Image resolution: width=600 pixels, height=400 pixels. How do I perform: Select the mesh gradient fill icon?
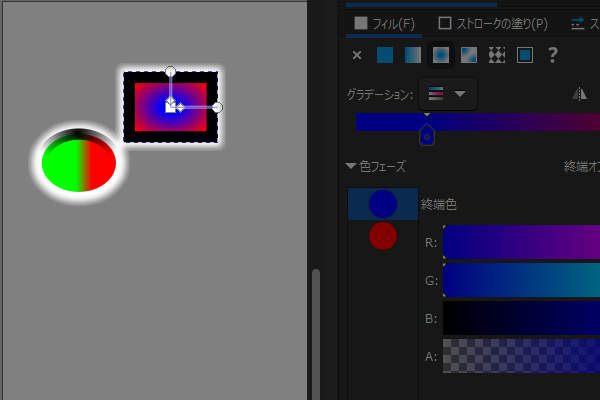tap(469, 55)
